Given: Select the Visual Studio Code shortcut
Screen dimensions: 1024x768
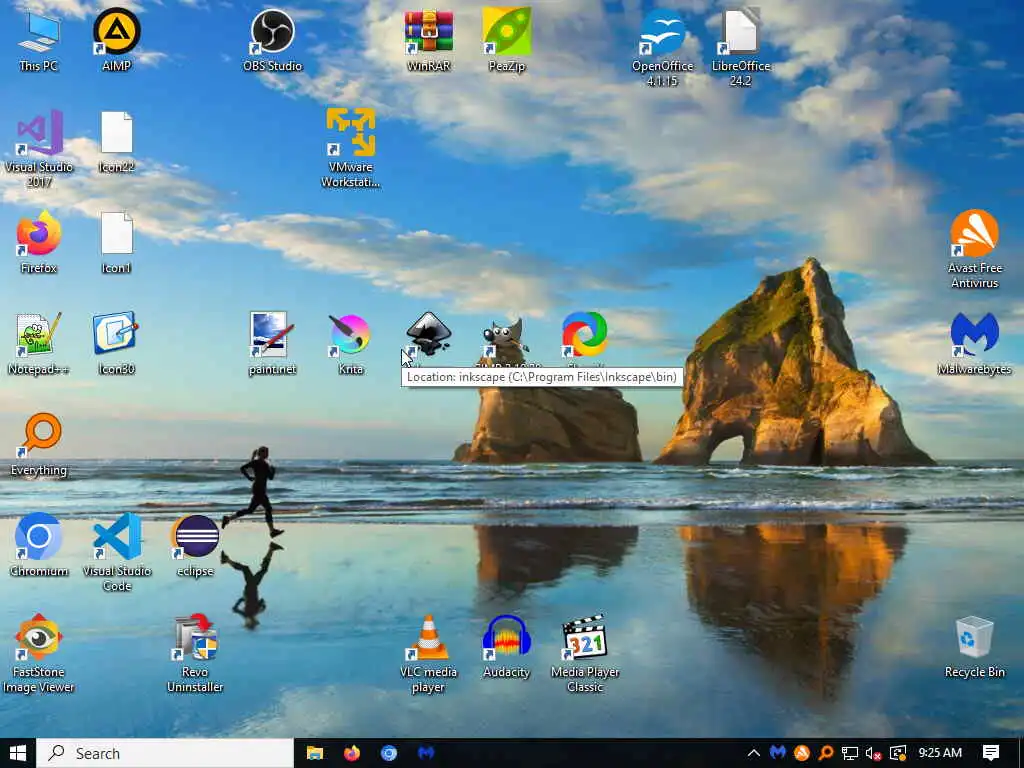Looking at the screenshot, I should coord(116,552).
